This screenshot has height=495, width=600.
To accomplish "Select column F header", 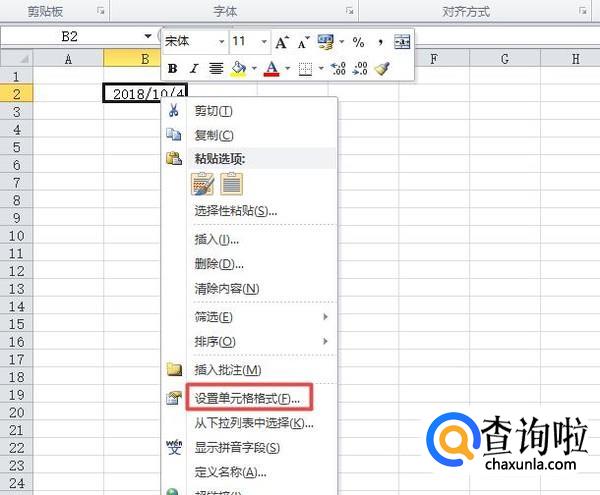I will (434, 59).
